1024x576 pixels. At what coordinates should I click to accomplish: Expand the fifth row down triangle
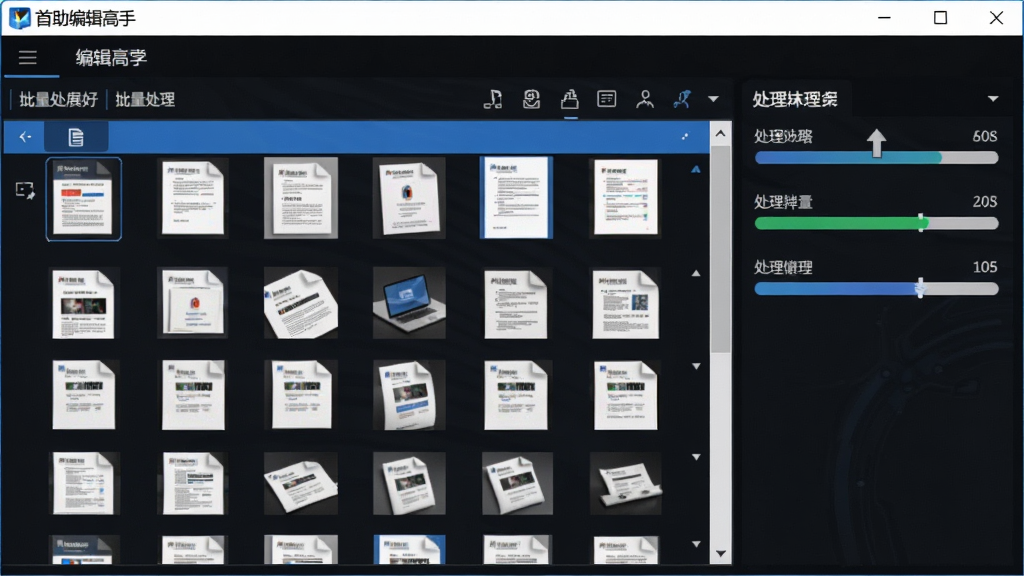696,544
